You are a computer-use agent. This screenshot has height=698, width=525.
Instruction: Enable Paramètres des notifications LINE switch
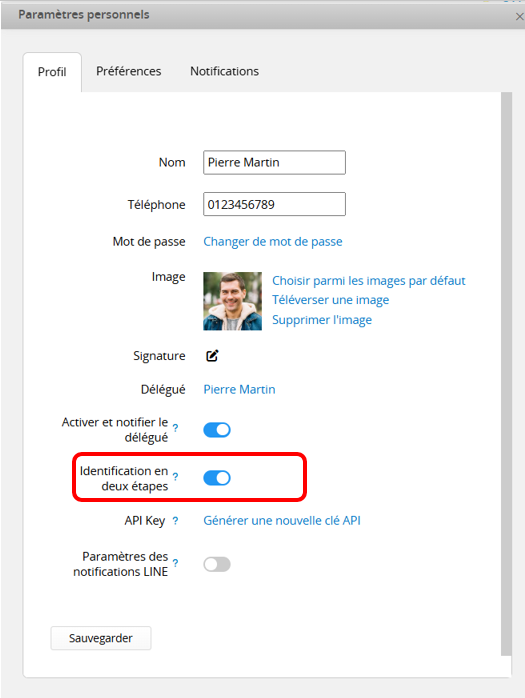coord(217,564)
